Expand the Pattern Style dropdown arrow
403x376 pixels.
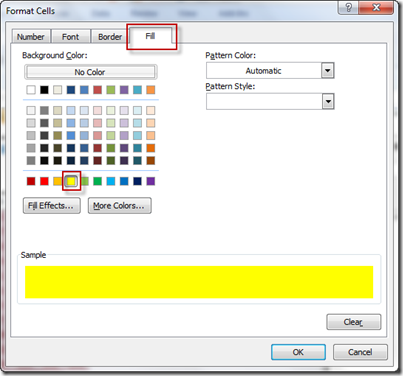click(x=328, y=102)
